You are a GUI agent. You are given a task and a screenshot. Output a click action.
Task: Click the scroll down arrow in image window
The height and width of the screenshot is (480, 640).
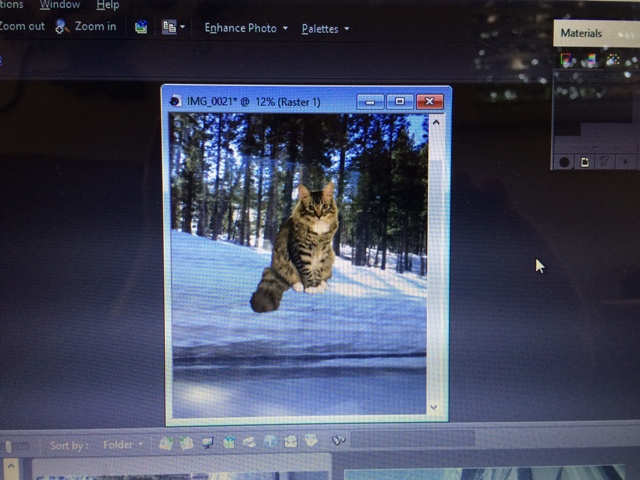click(434, 407)
